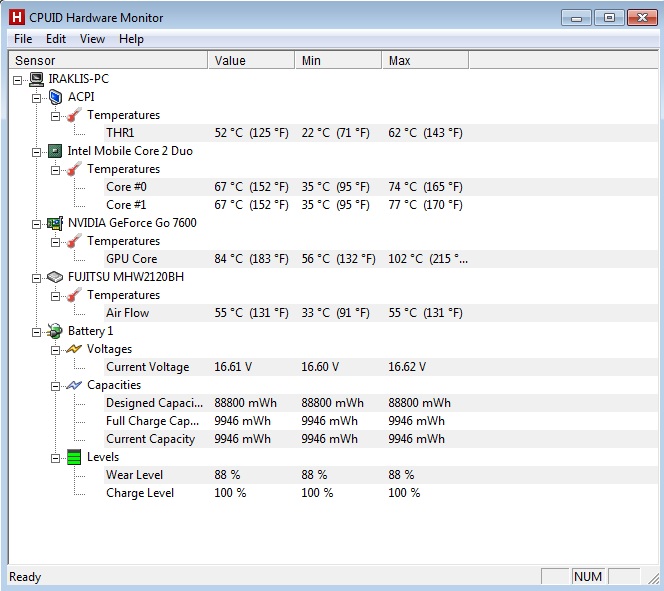Viewport: 664px width, 591px height.
Task: Click the Battery 1 icon
Action: coord(56,331)
